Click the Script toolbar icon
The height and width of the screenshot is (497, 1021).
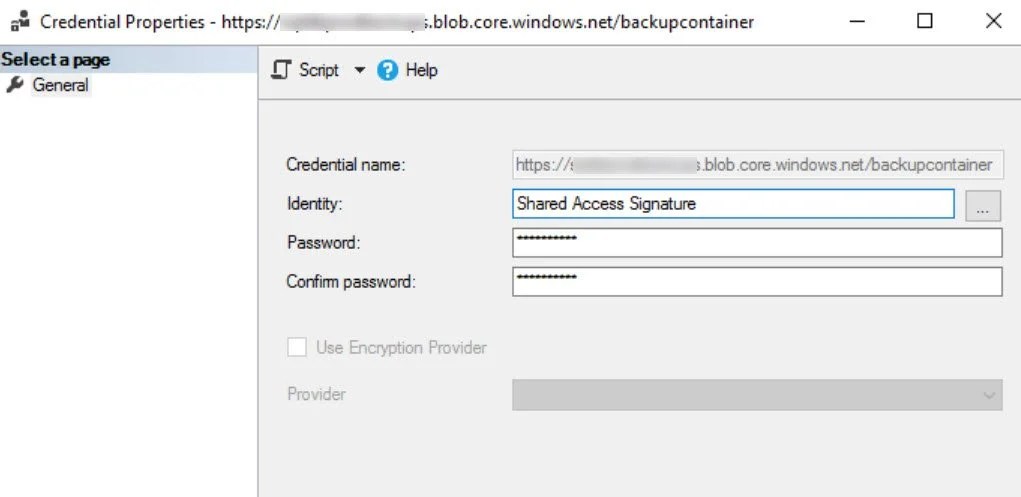pos(282,70)
